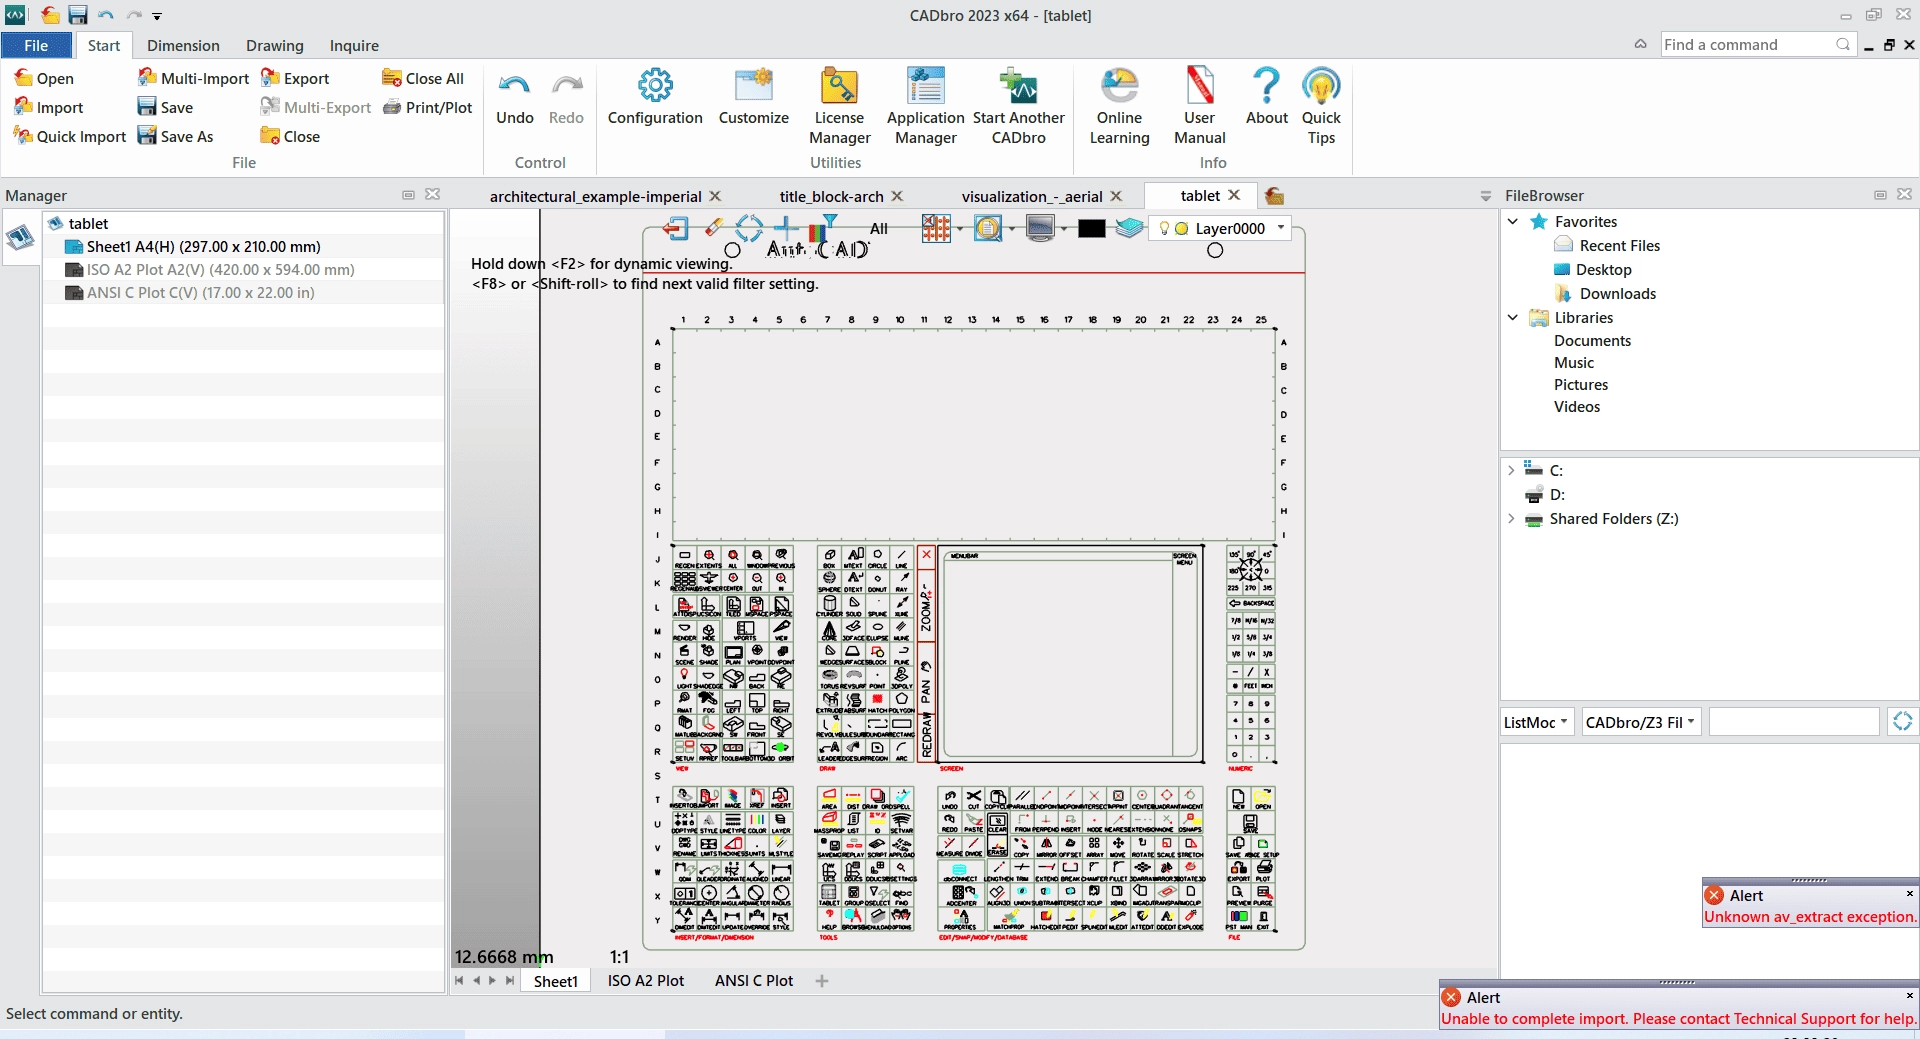Viewport: 1920px width, 1039px height.
Task: Expand the C: drive
Action: tap(1511, 470)
